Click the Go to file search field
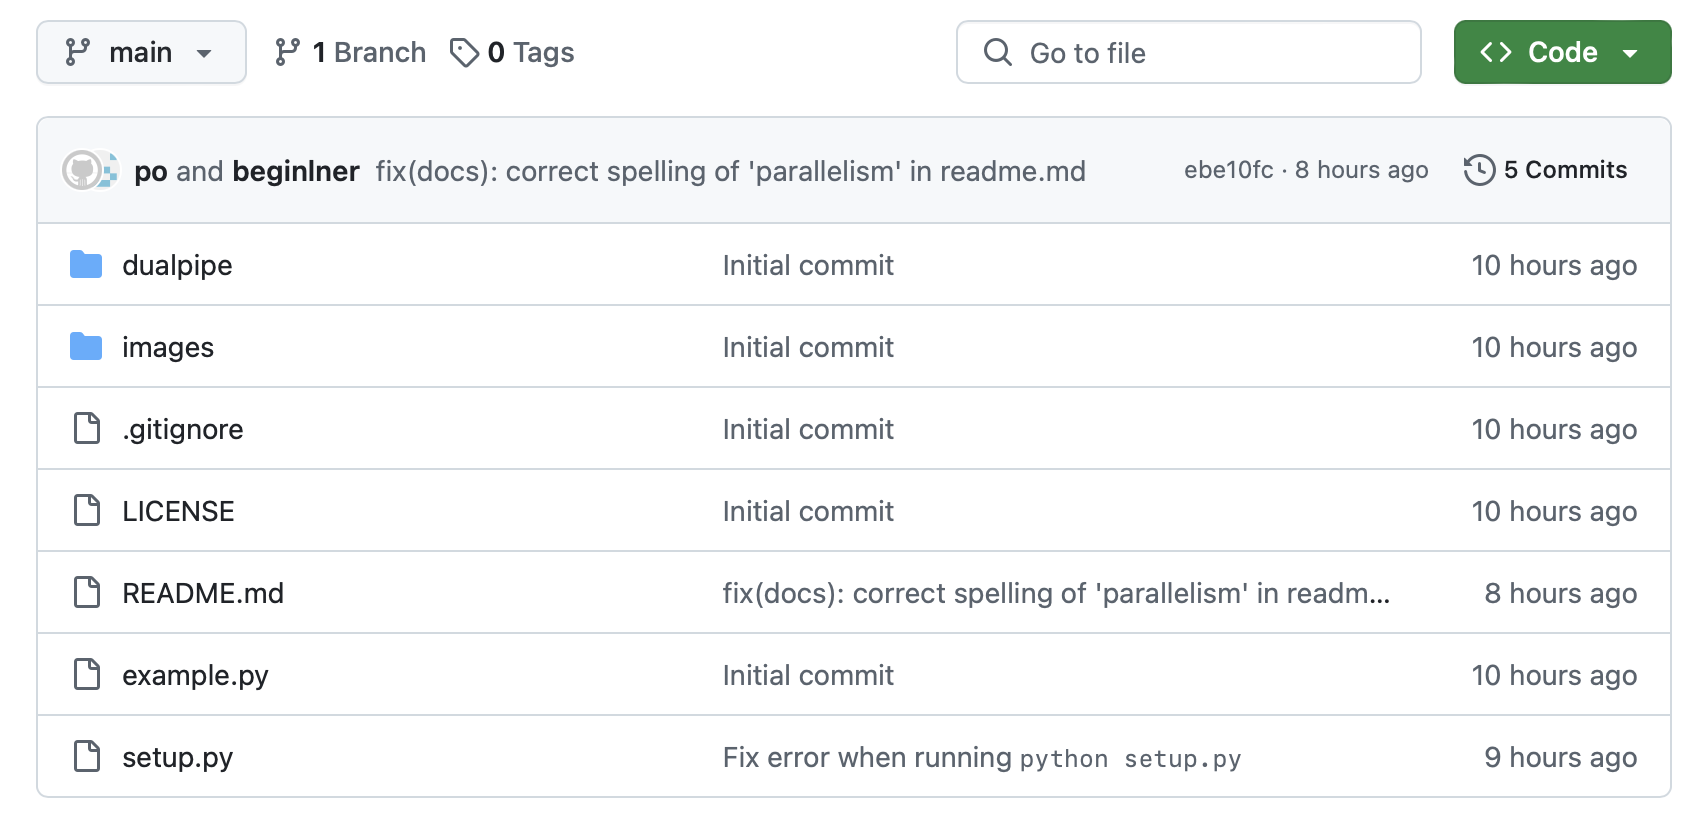Screen dimensions: 1702x822 [x=1188, y=52]
